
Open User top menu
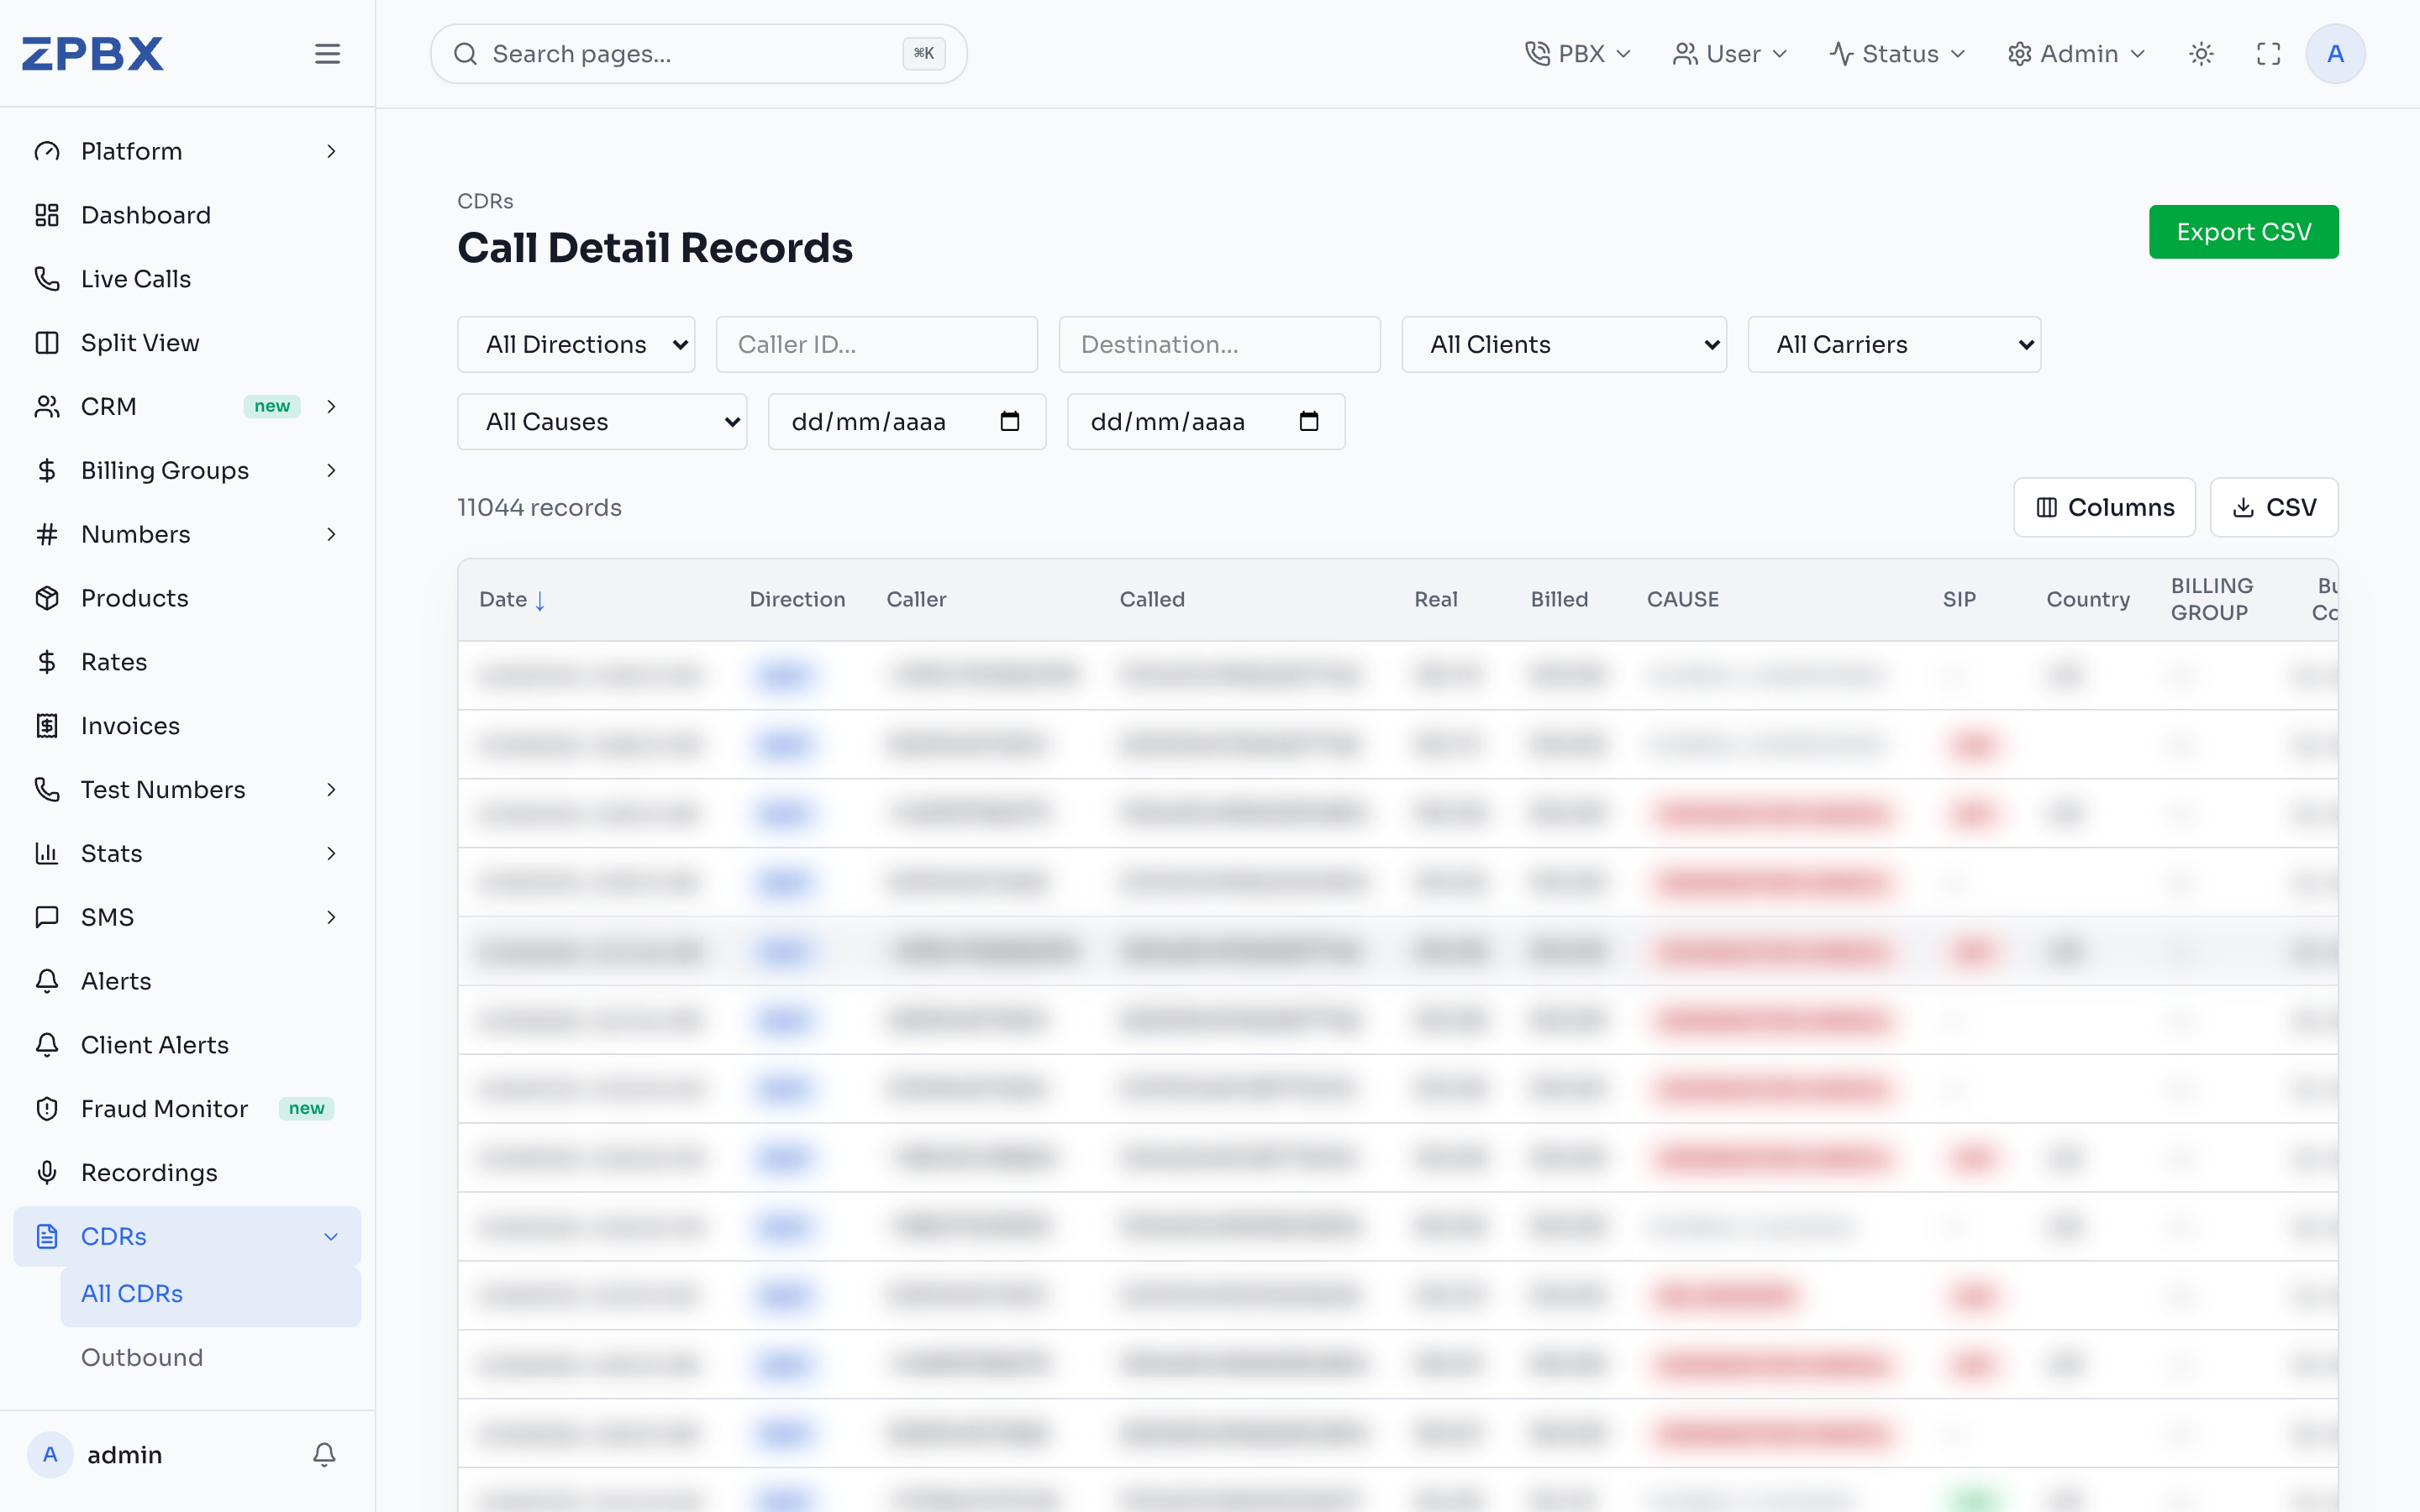1730,53
